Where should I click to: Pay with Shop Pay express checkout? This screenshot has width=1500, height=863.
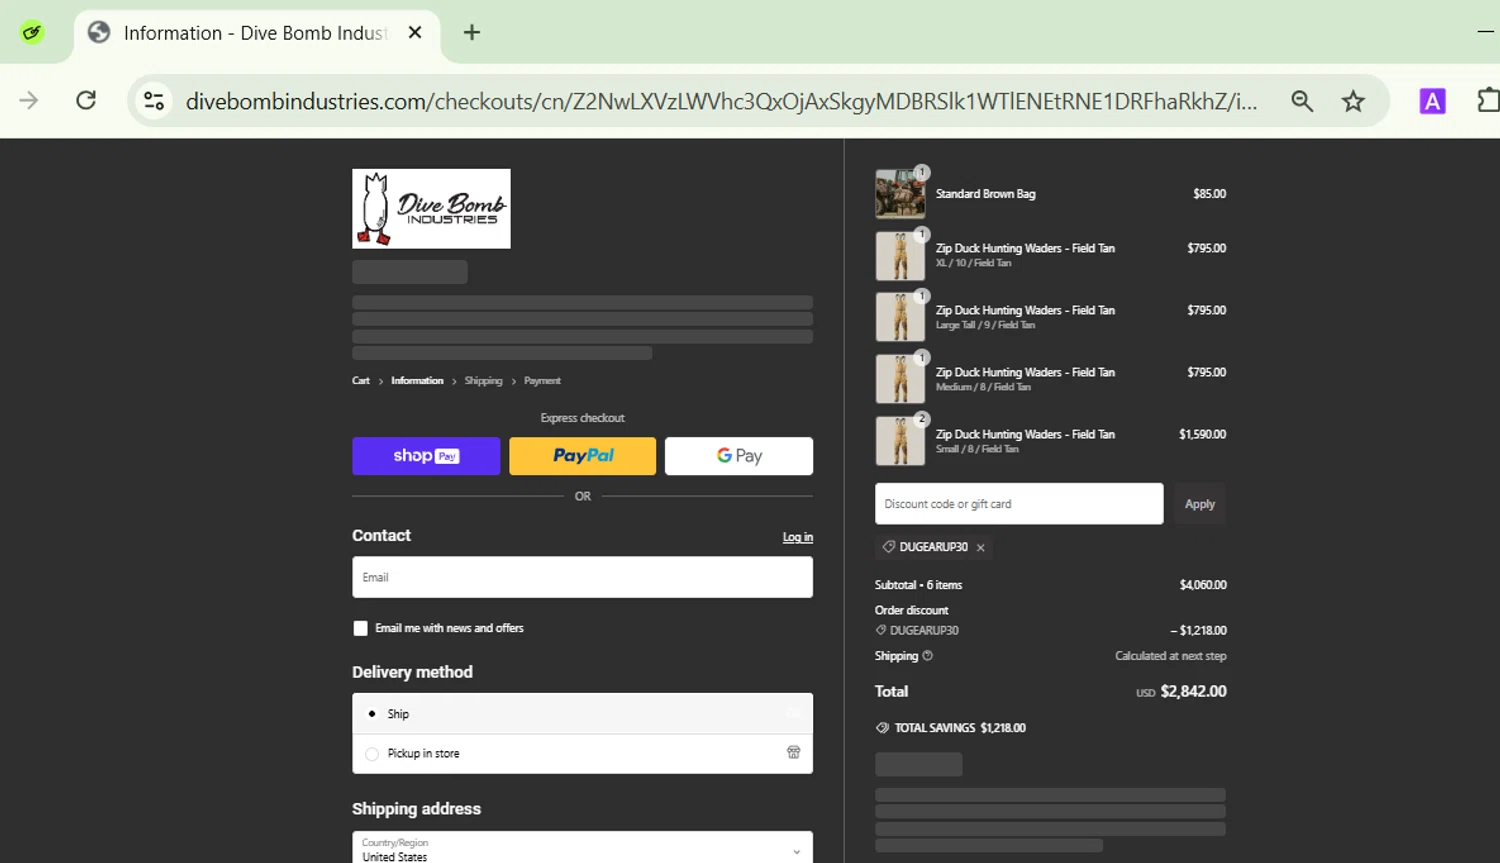tap(426, 456)
